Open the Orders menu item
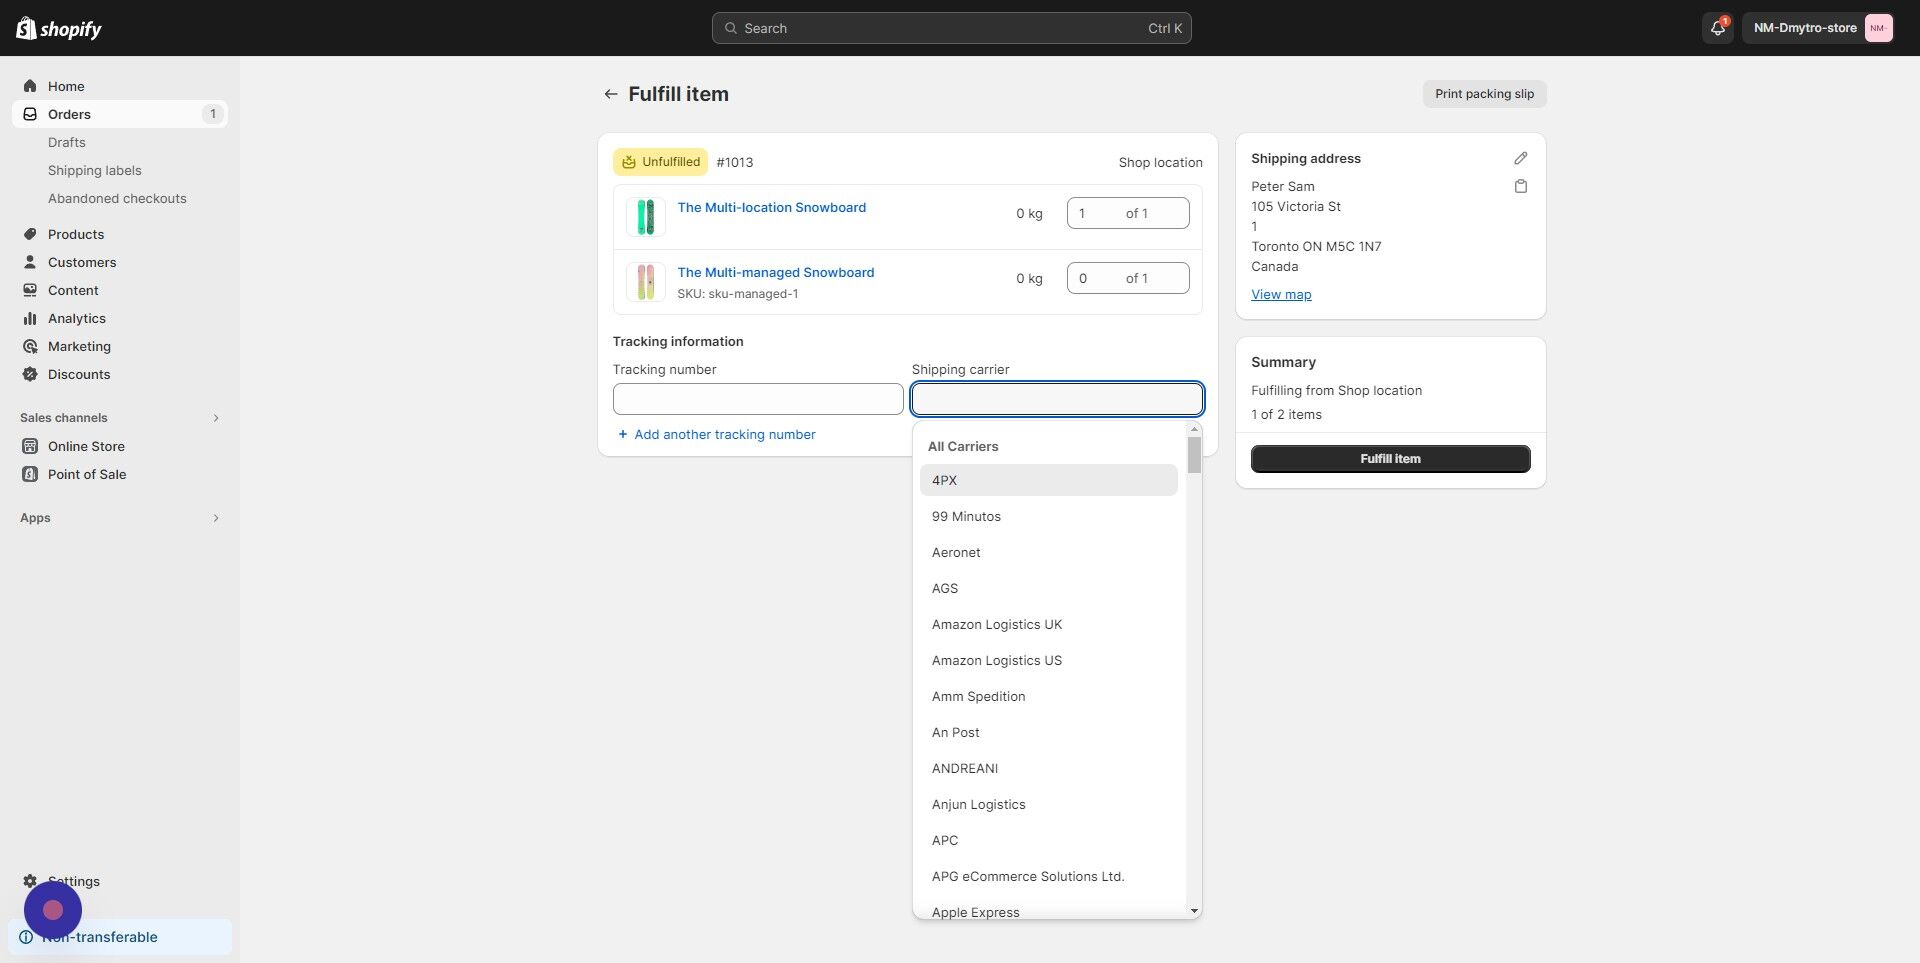This screenshot has width=1920, height=963. tap(69, 114)
